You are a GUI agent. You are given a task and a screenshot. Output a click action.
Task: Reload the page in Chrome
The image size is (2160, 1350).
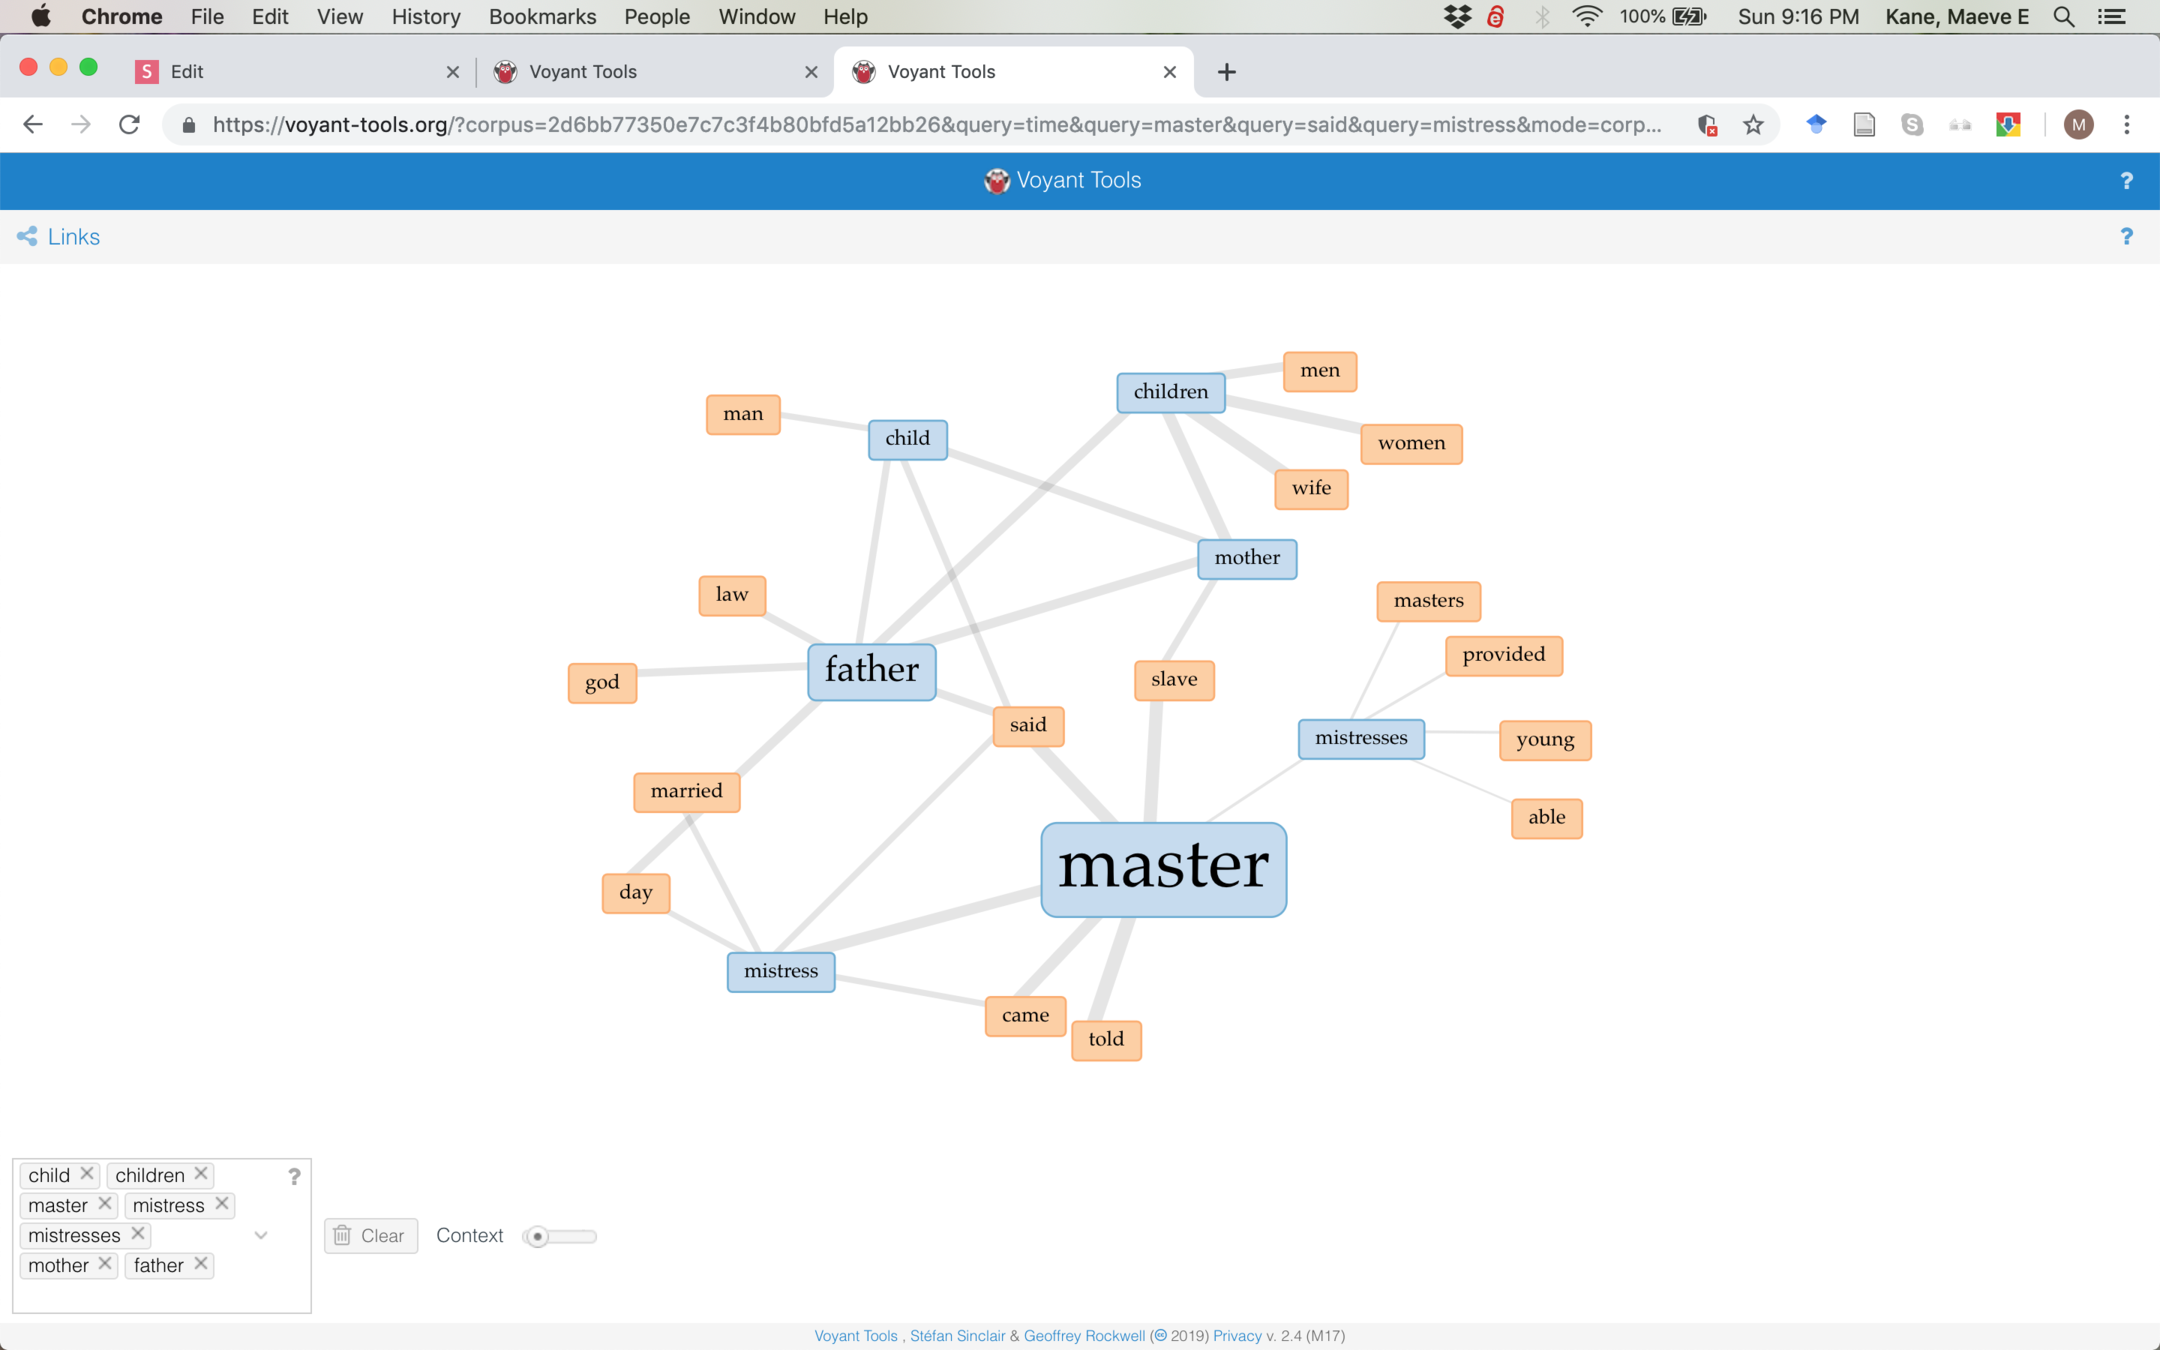(129, 125)
